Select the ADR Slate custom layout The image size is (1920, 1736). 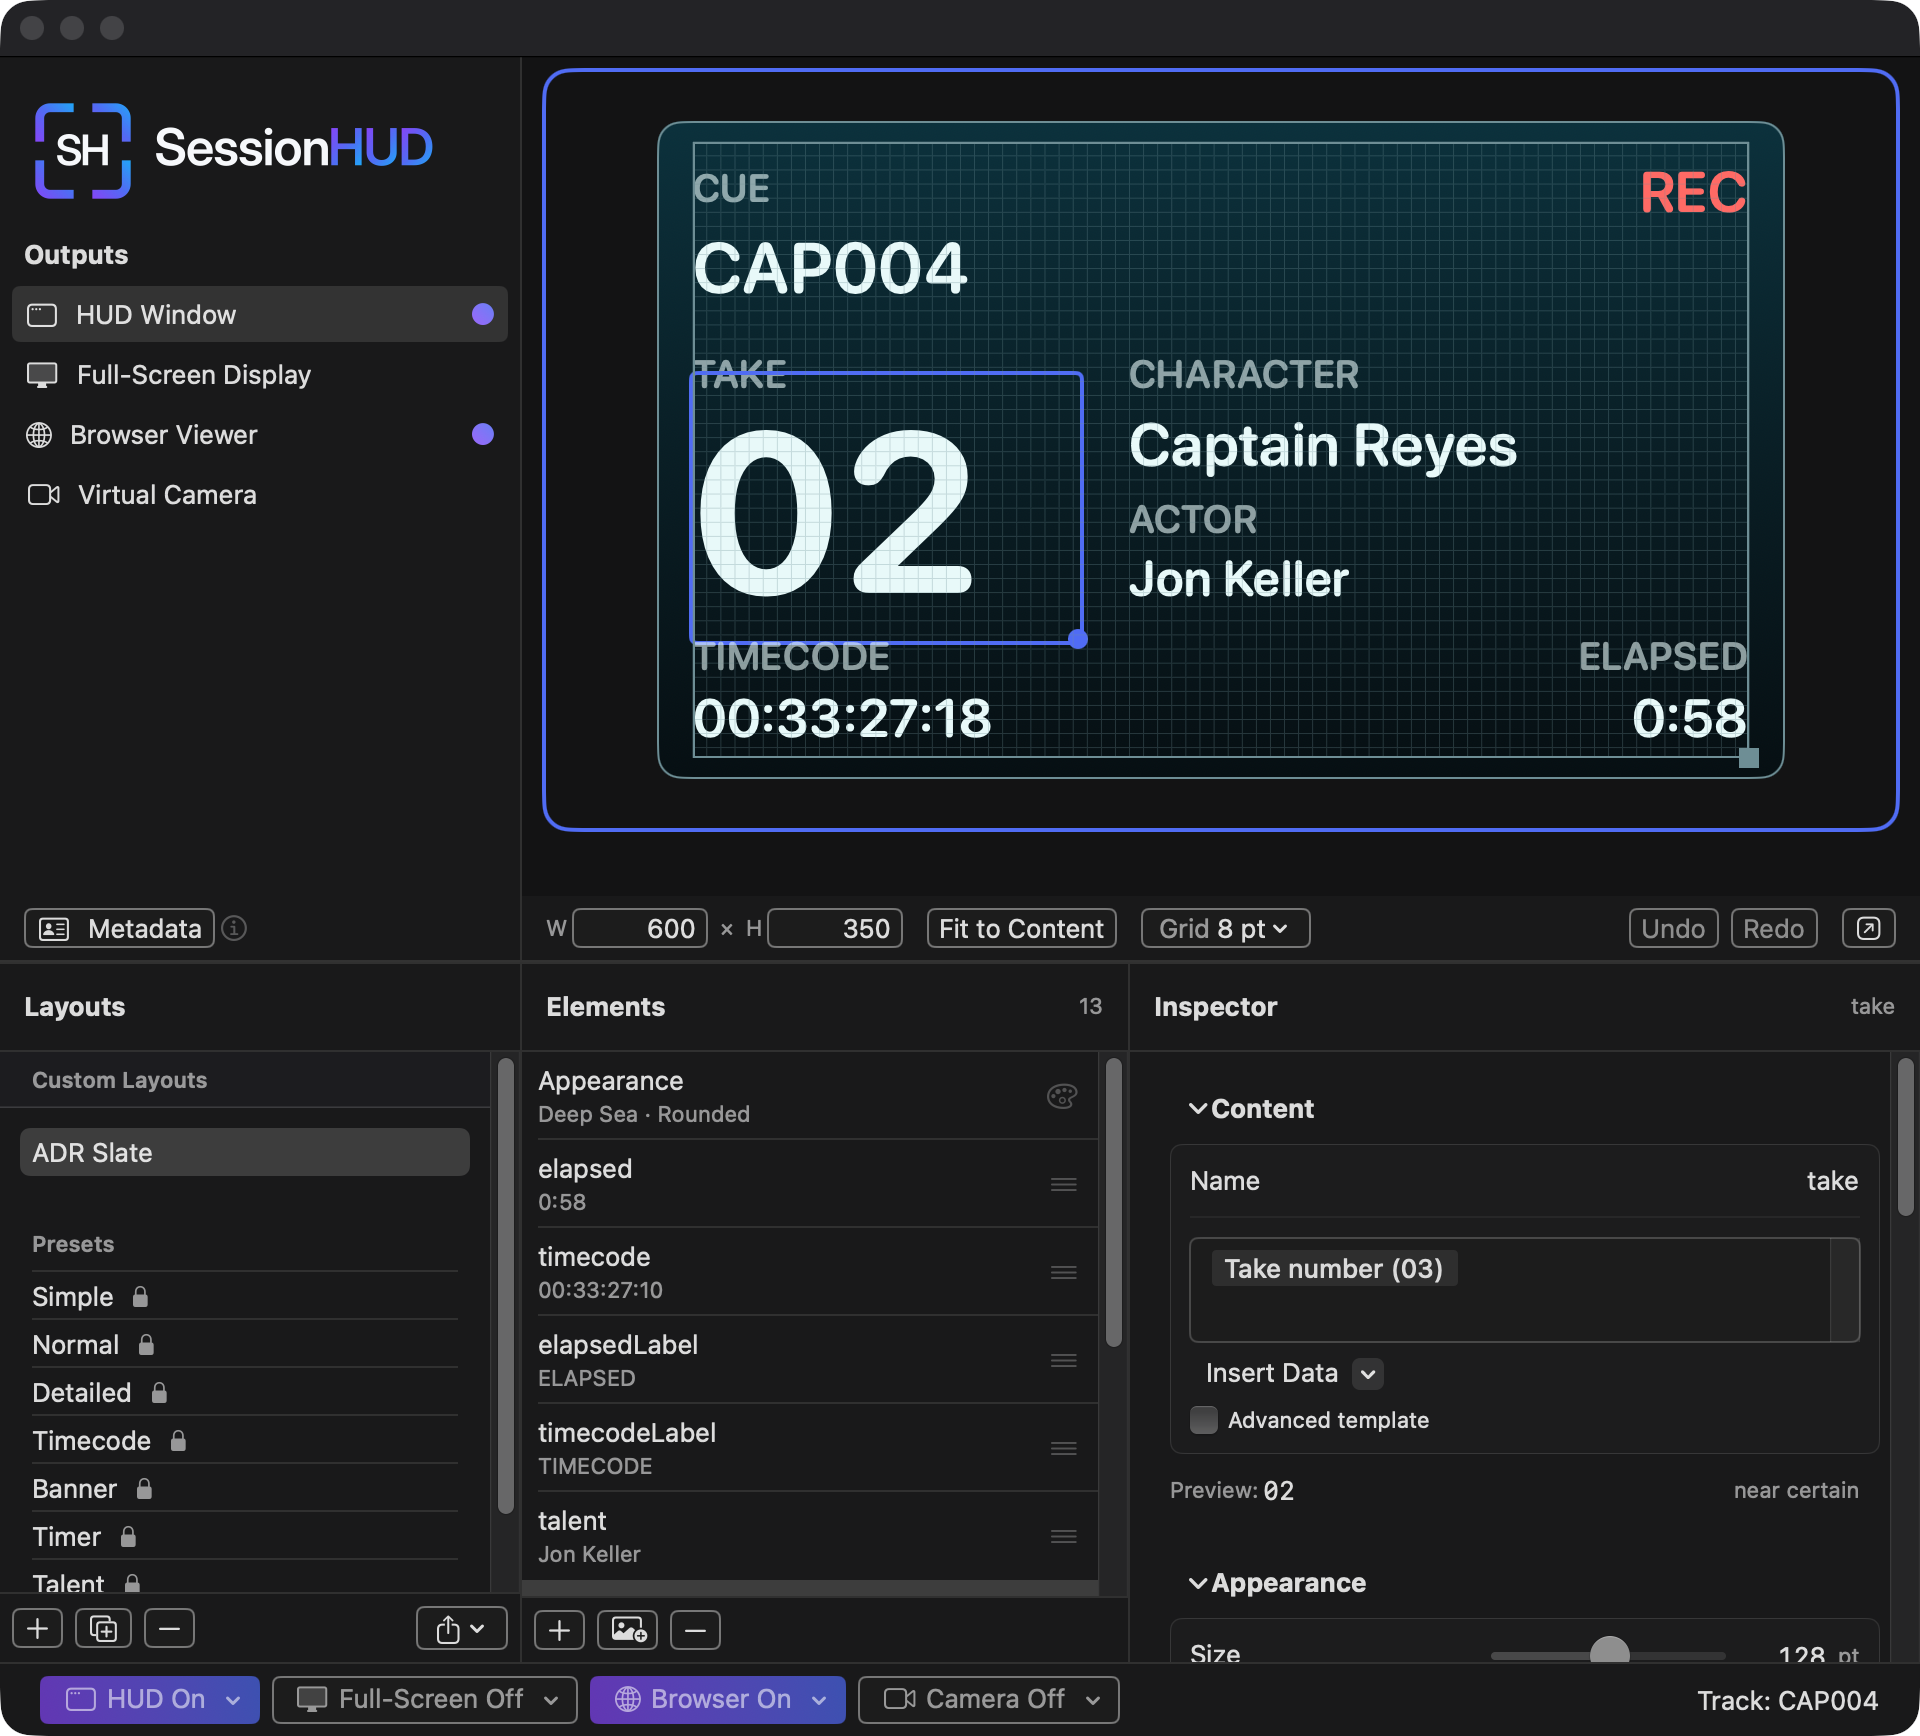click(244, 1152)
